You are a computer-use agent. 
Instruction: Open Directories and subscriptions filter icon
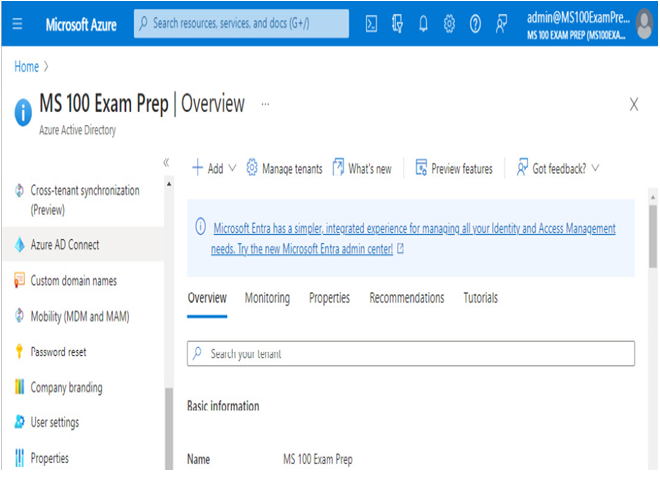coord(397,24)
